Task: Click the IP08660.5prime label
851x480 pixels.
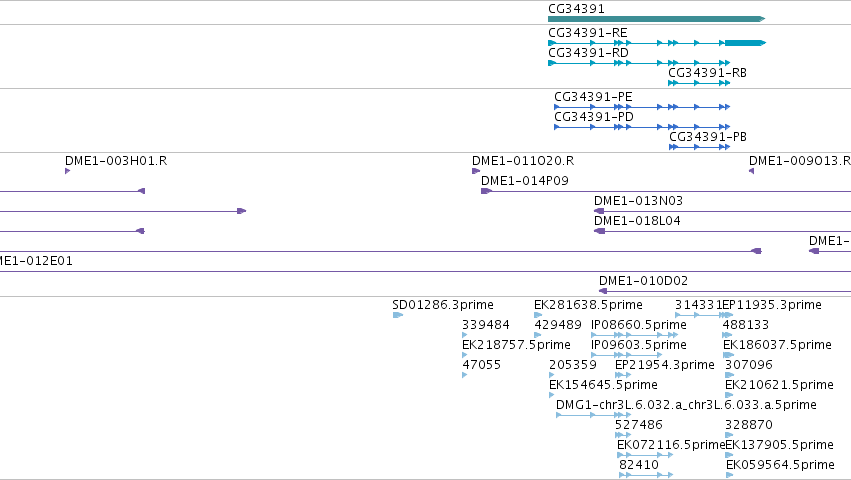Action: (639, 325)
